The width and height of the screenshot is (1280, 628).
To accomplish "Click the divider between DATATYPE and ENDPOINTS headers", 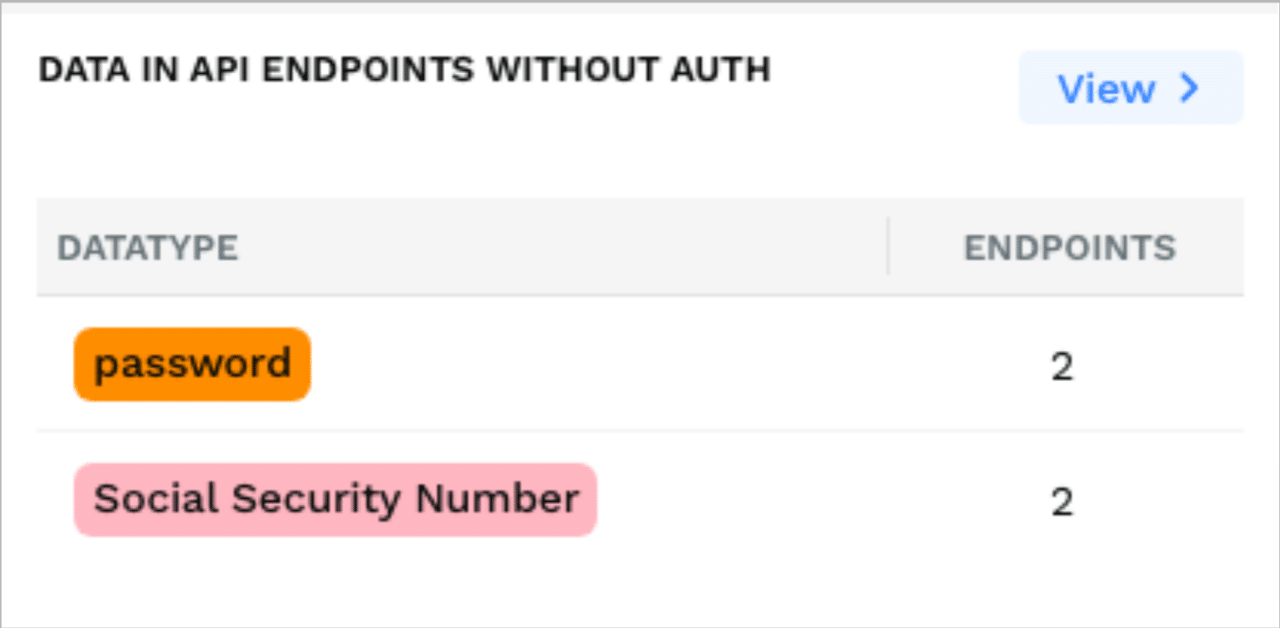I will tap(888, 247).
